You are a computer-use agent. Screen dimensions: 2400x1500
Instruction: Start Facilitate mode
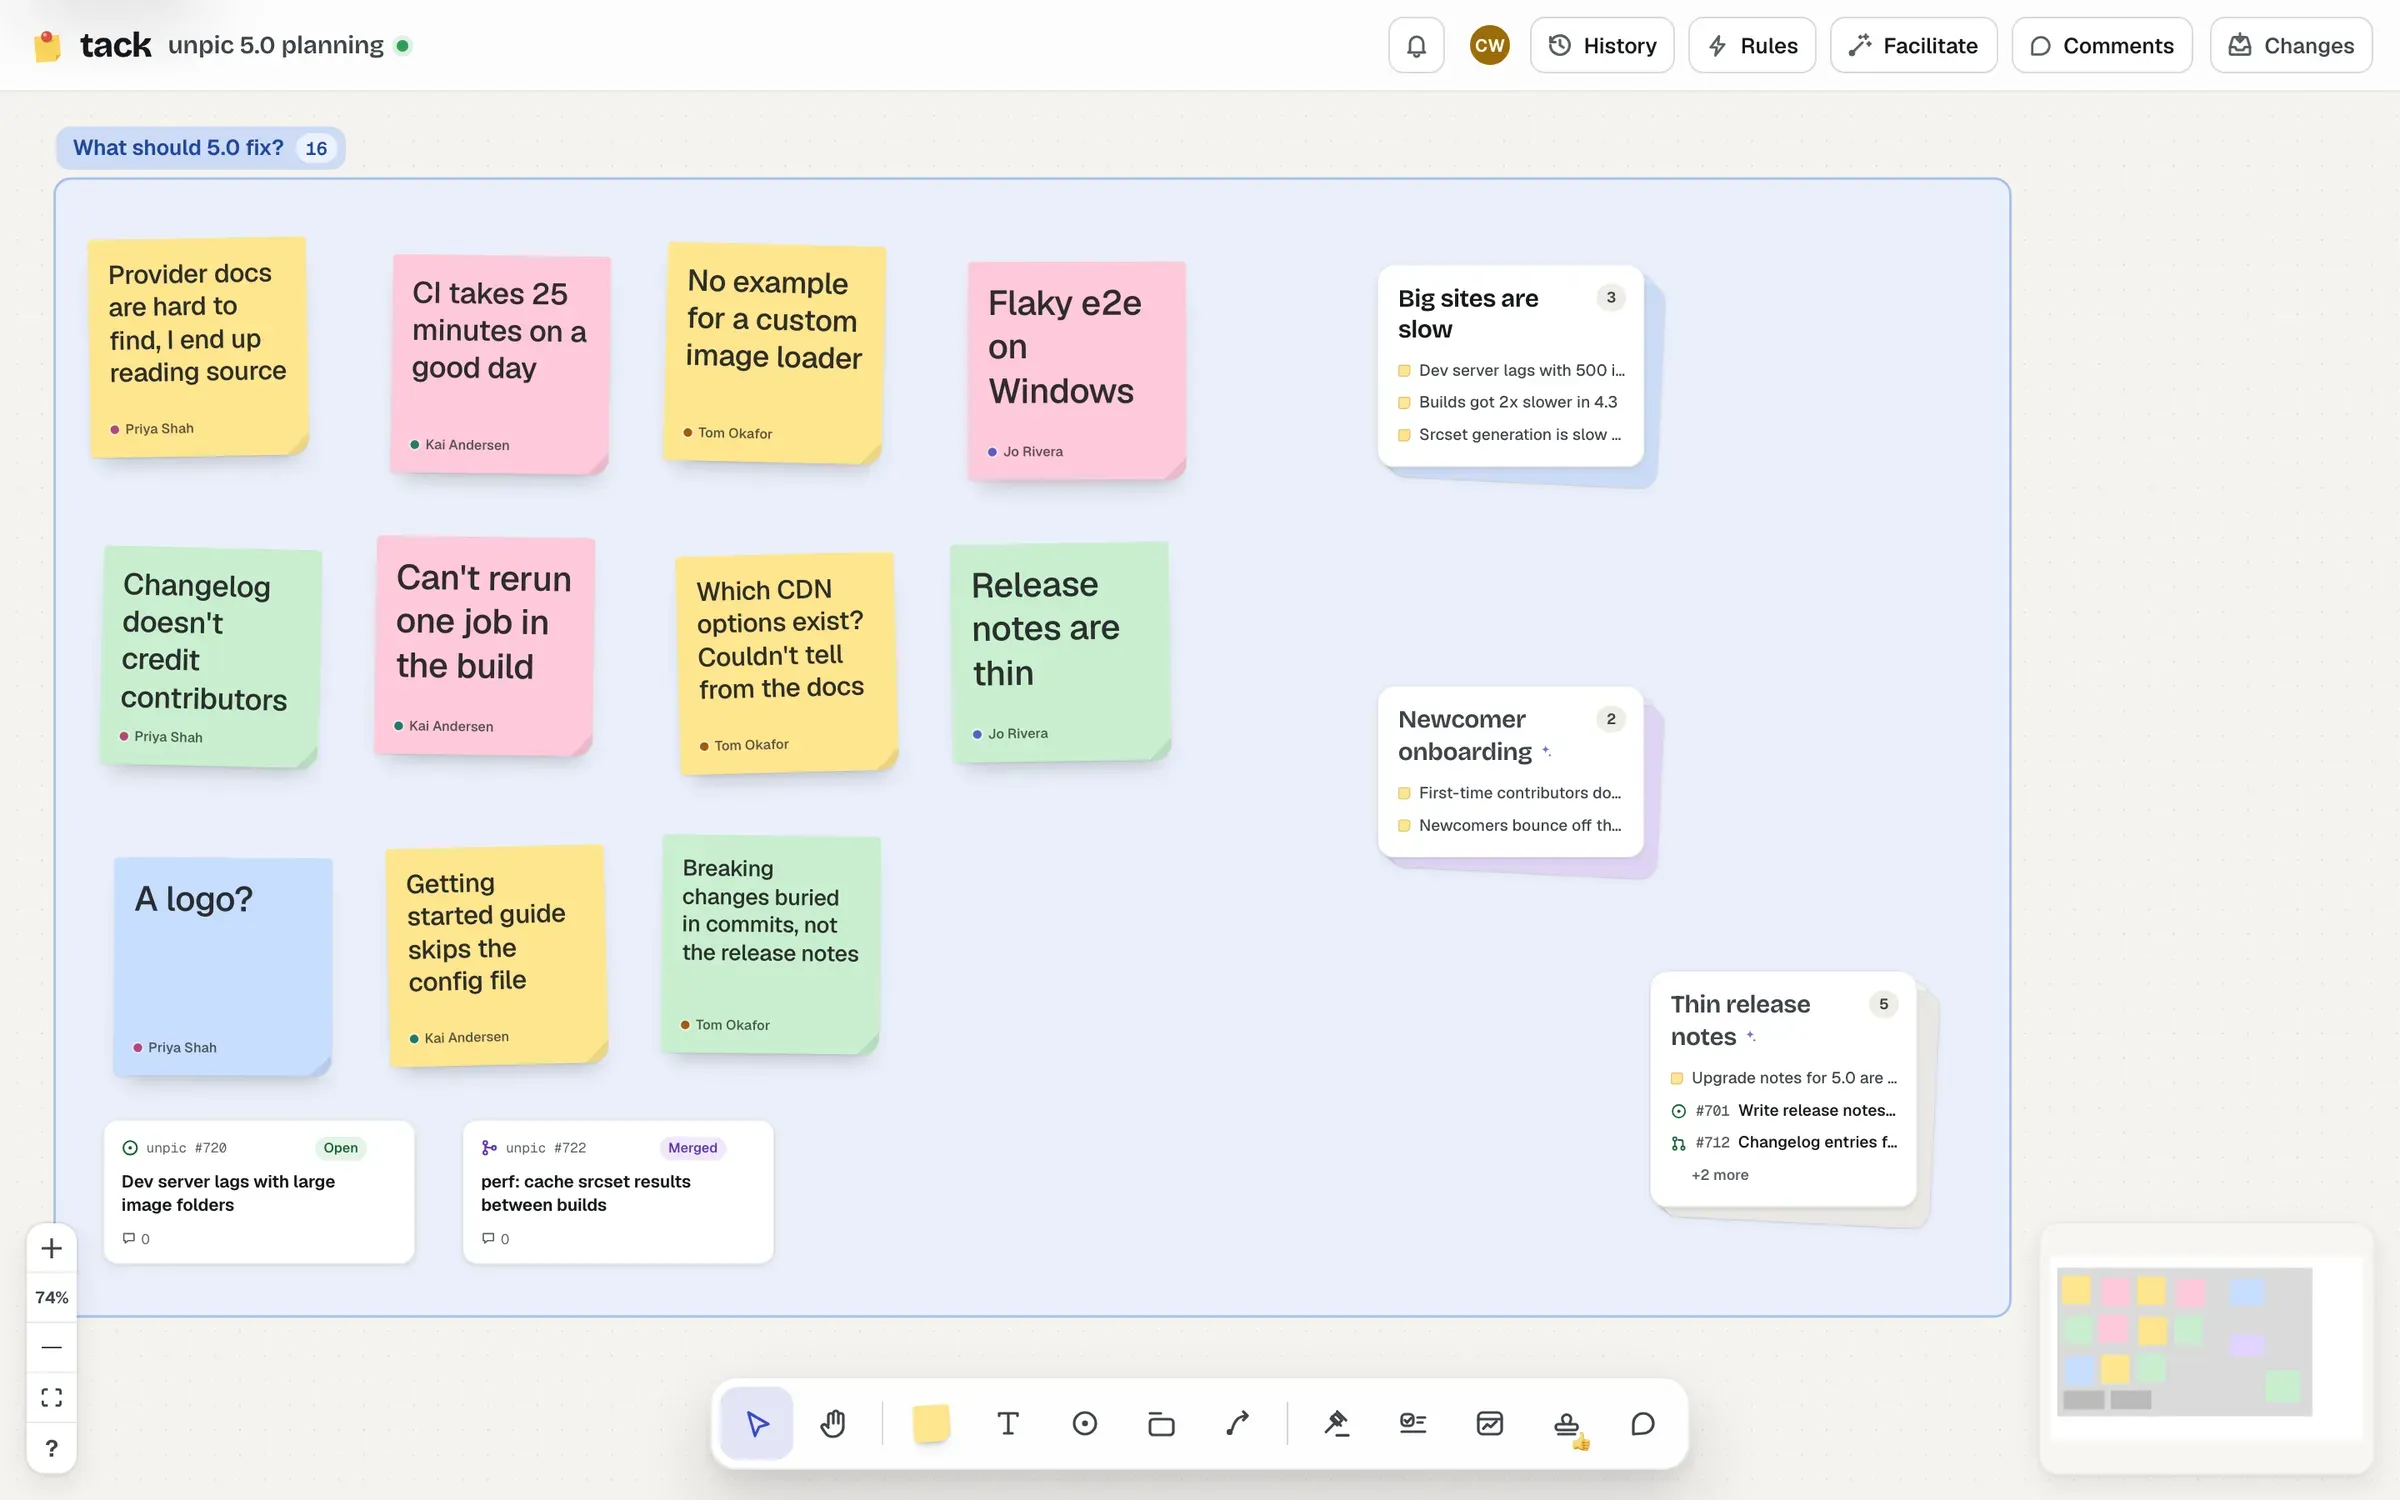(x=1913, y=45)
